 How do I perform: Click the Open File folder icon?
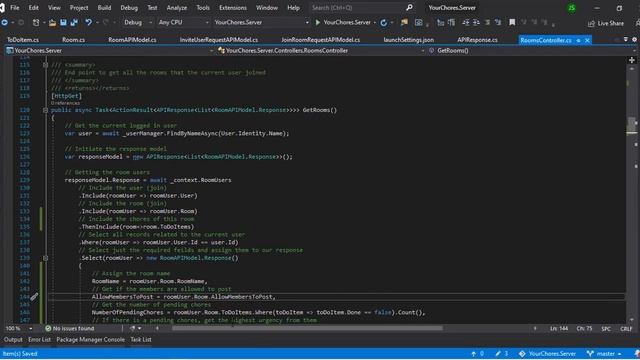52,22
